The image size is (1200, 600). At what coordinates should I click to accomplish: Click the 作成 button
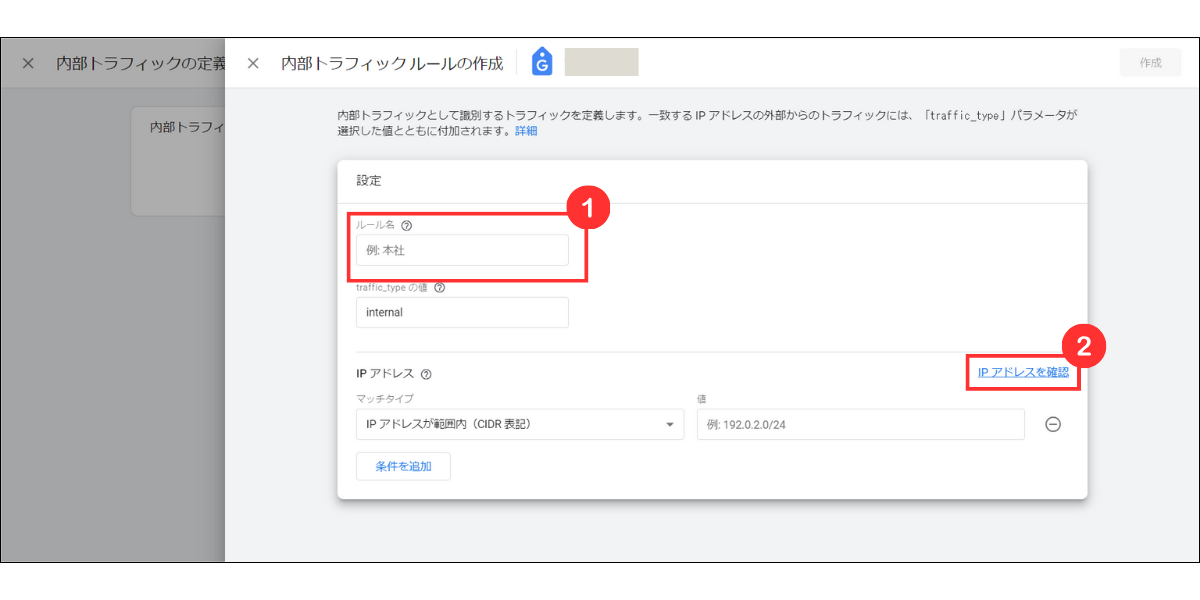coord(1151,62)
